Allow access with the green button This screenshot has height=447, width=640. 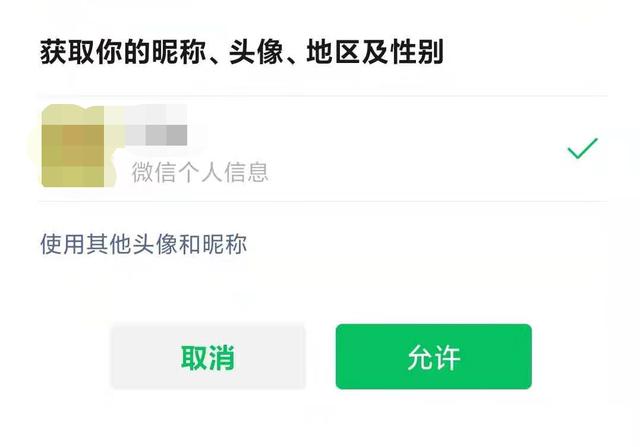click(x=433, y=357)
